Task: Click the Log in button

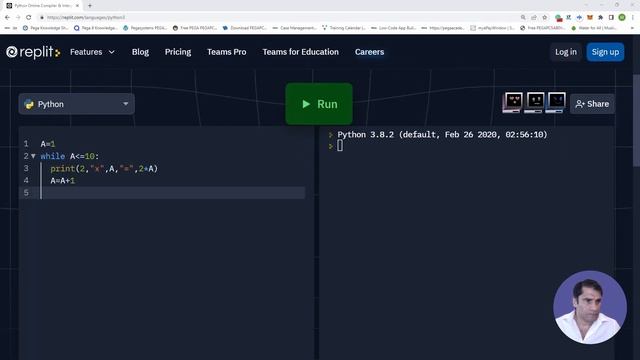Action: [x=566, y=52]
